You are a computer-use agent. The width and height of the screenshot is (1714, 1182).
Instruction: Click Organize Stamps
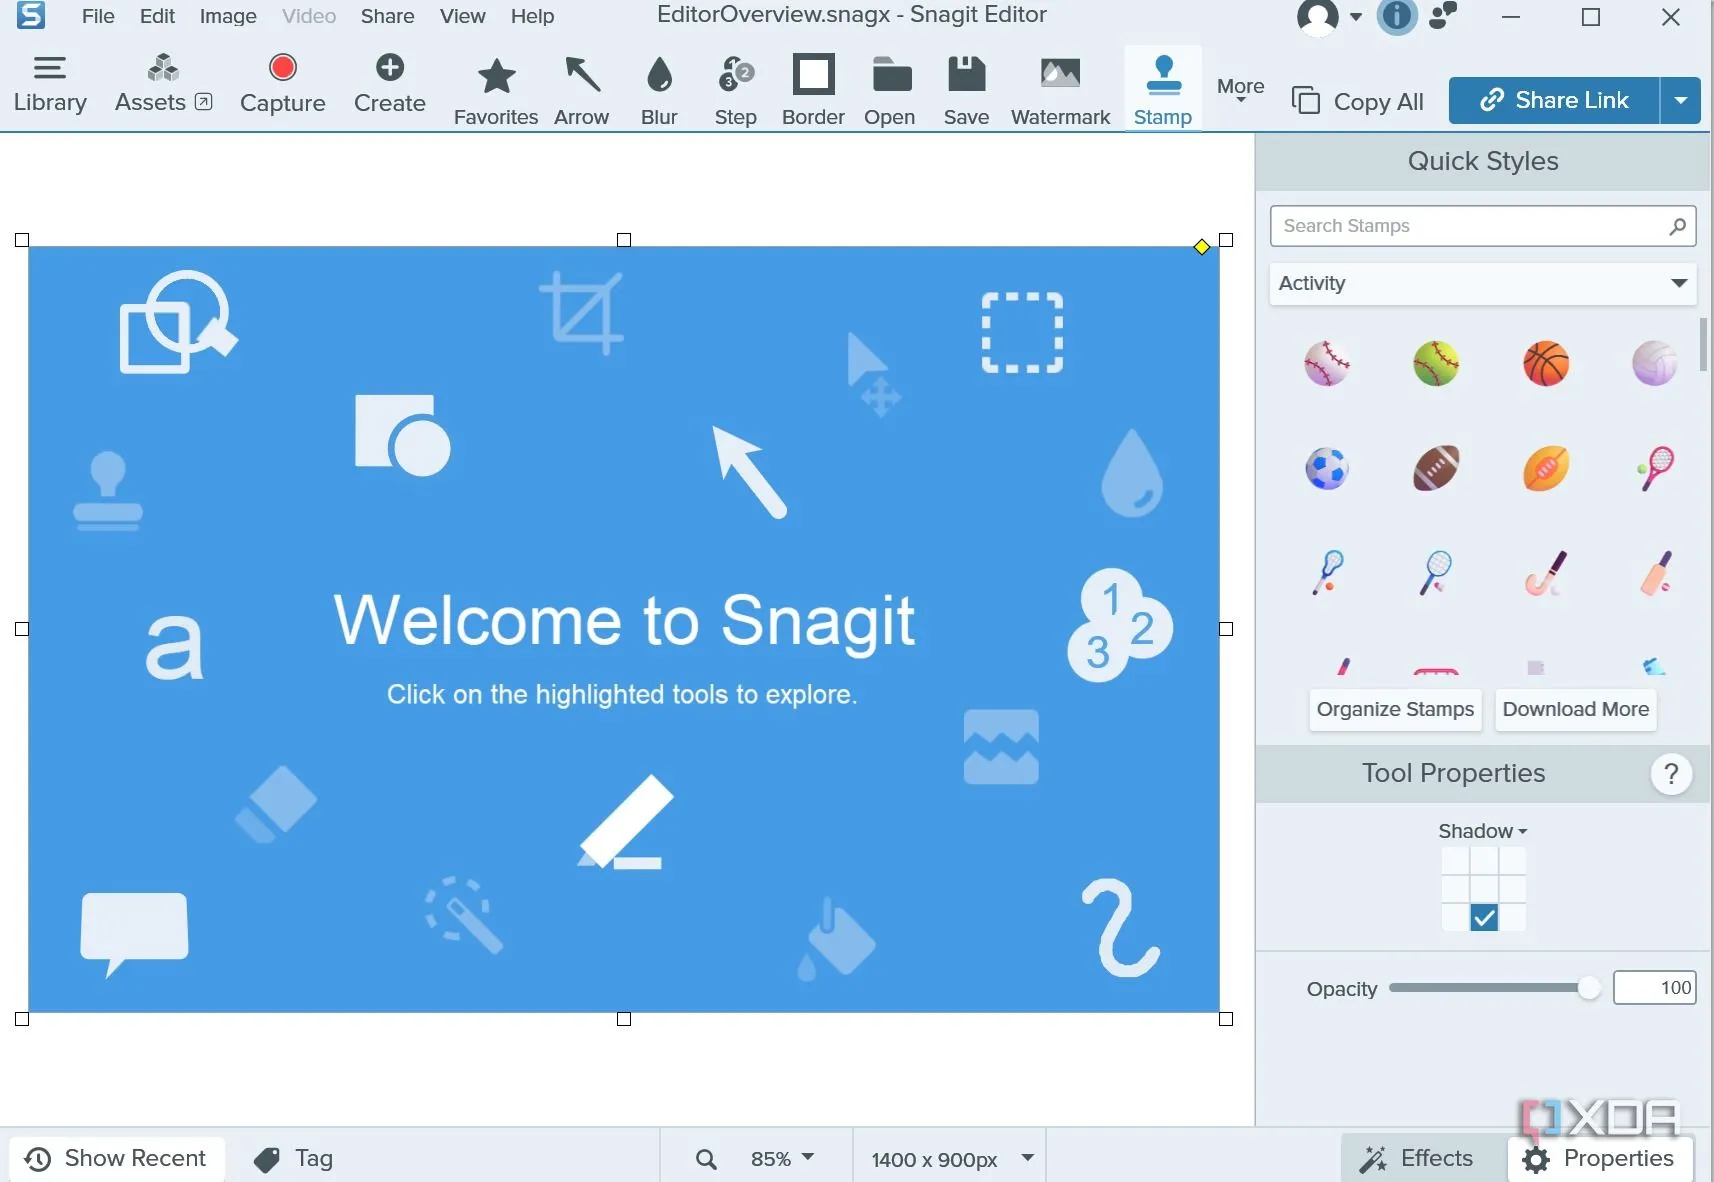(1395, 709)
